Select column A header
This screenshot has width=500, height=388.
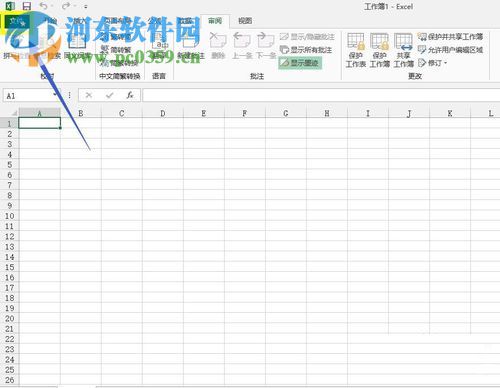(x=39, y=113)
